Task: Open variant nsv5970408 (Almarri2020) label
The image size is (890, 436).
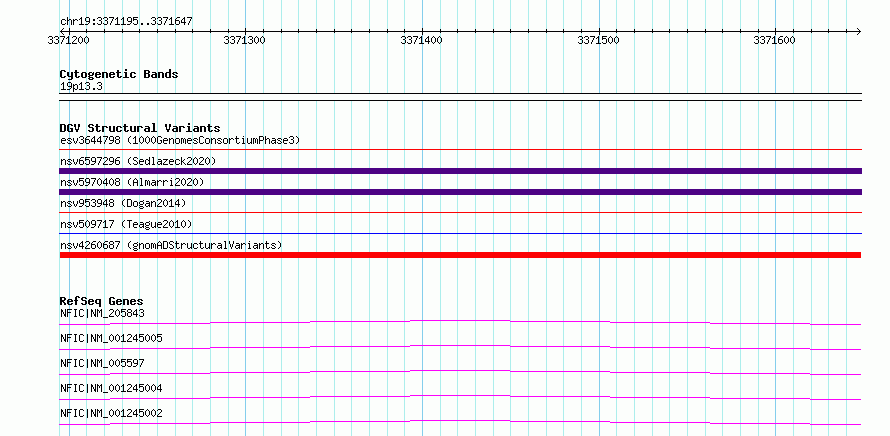Action: click(x=132, y=182)
